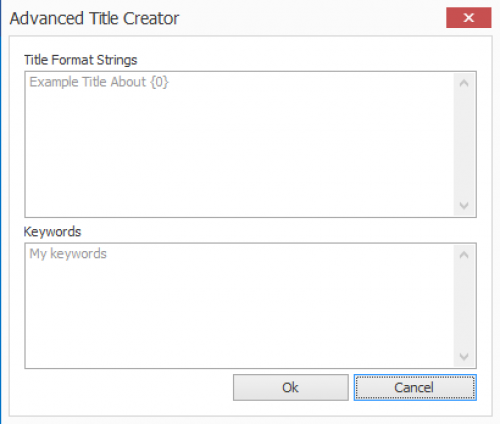Click the Keywords label
Viewport: 500px width, 424px height.
[52, 231]
